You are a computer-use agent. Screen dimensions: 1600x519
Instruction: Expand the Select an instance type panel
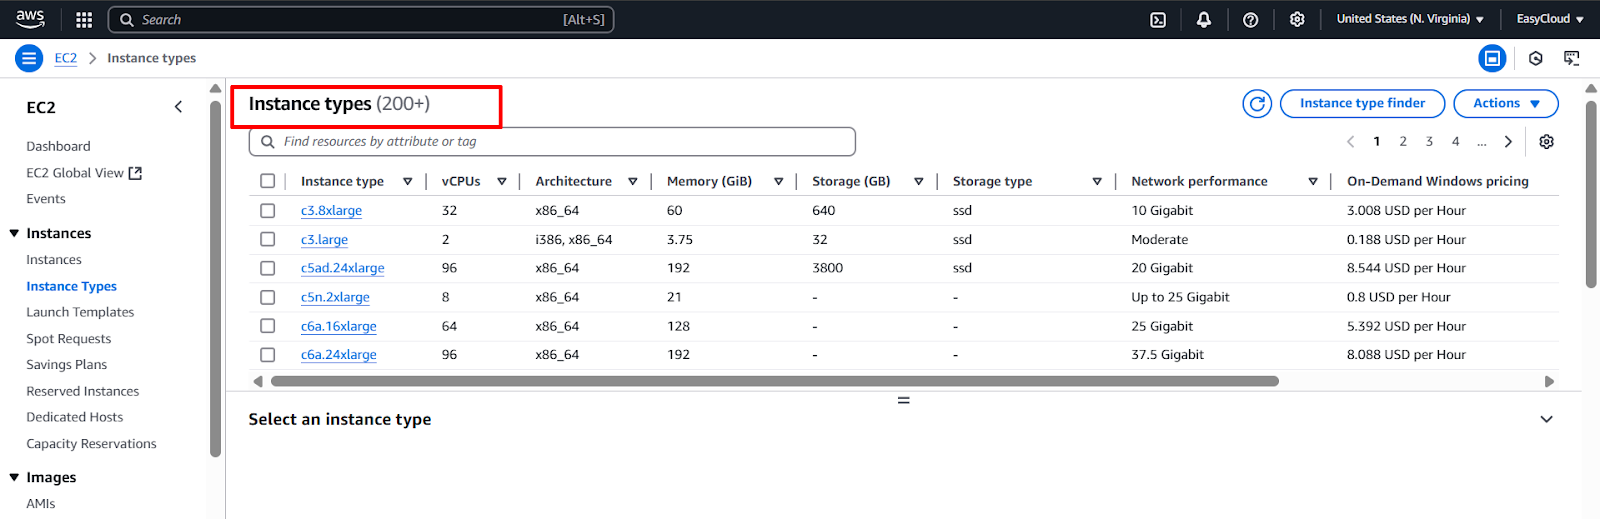point(1546,419)
